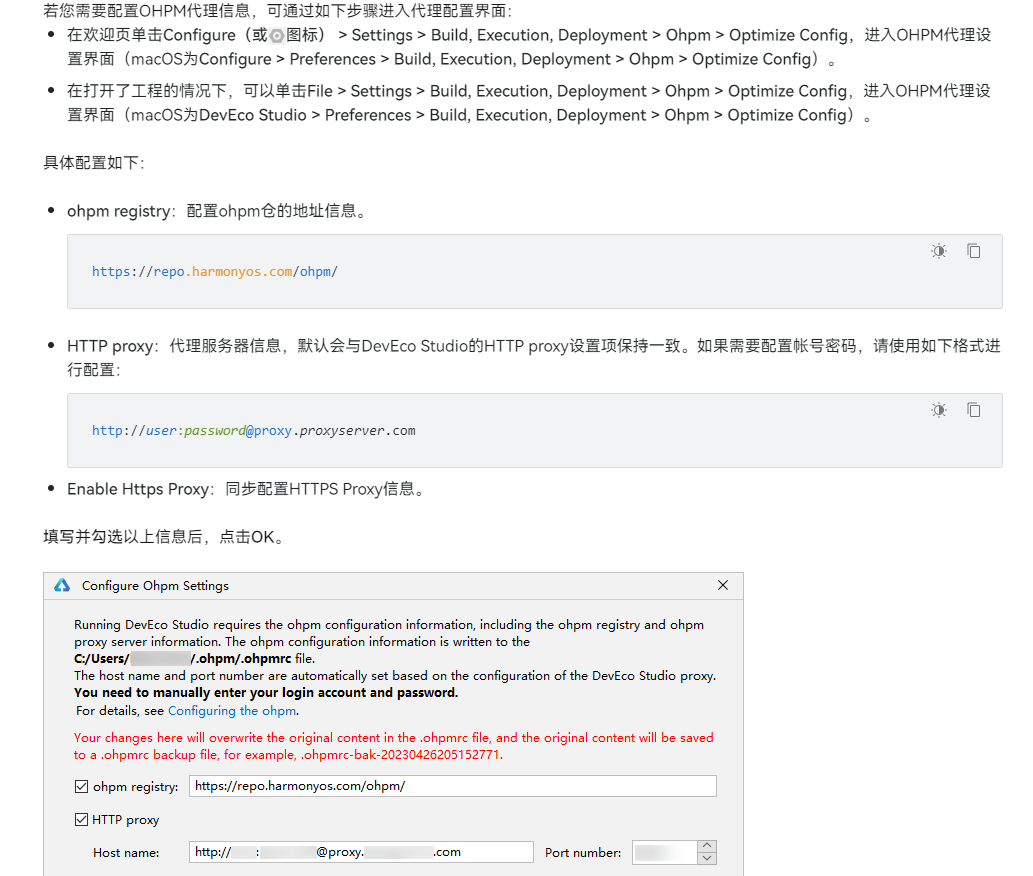Focus the Host name input field
The image size is (1033, 876).
point(361,852)
